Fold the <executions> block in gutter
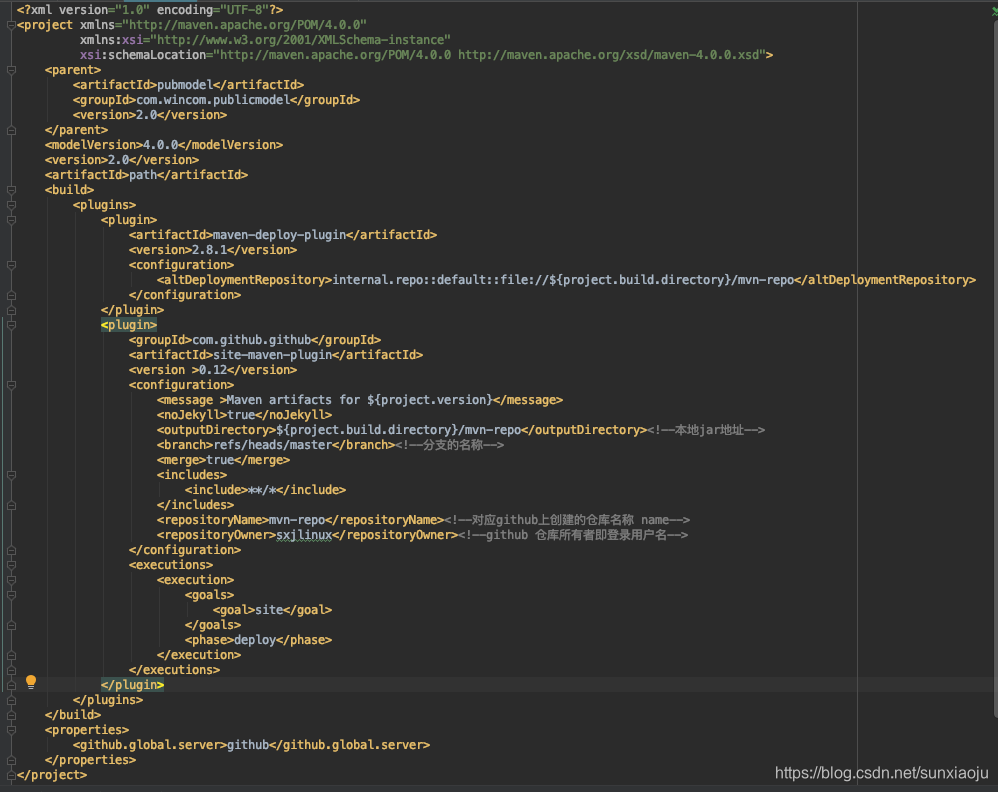The image size is (998, 792). coord(11,565)
